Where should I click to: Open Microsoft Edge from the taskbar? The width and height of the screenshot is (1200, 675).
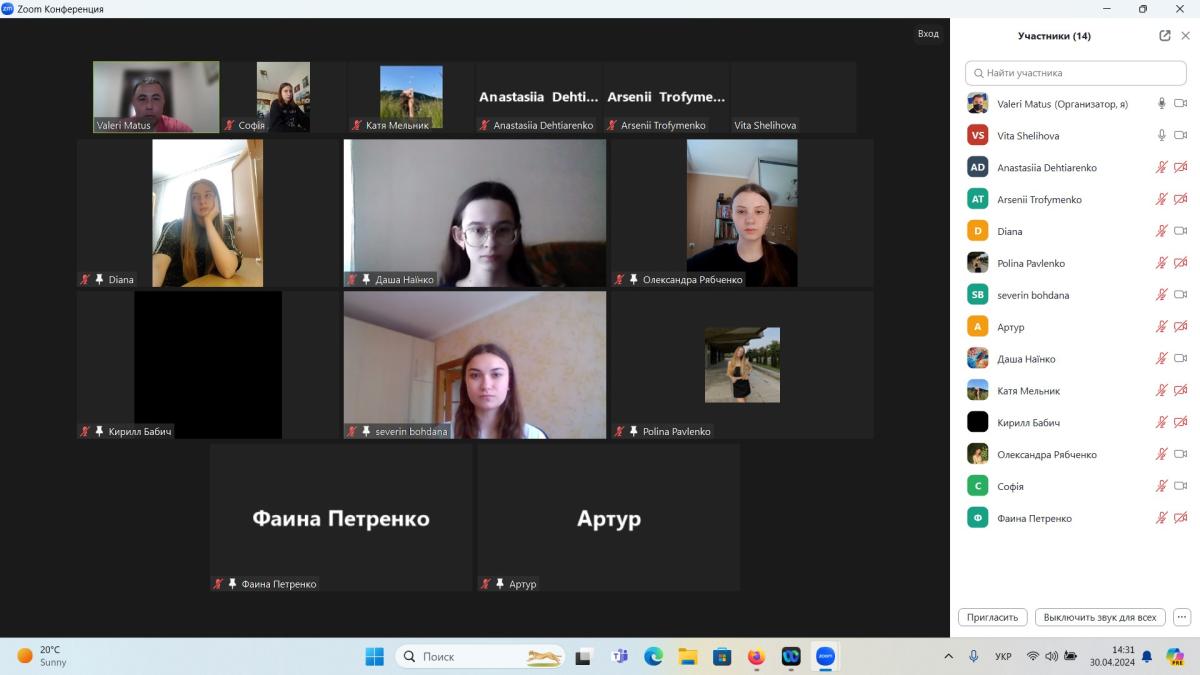point(653,656)
